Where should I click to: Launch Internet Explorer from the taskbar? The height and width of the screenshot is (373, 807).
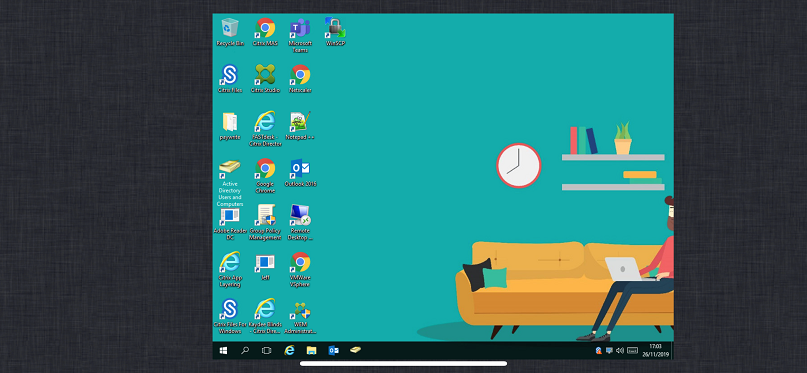click(289, 350)
